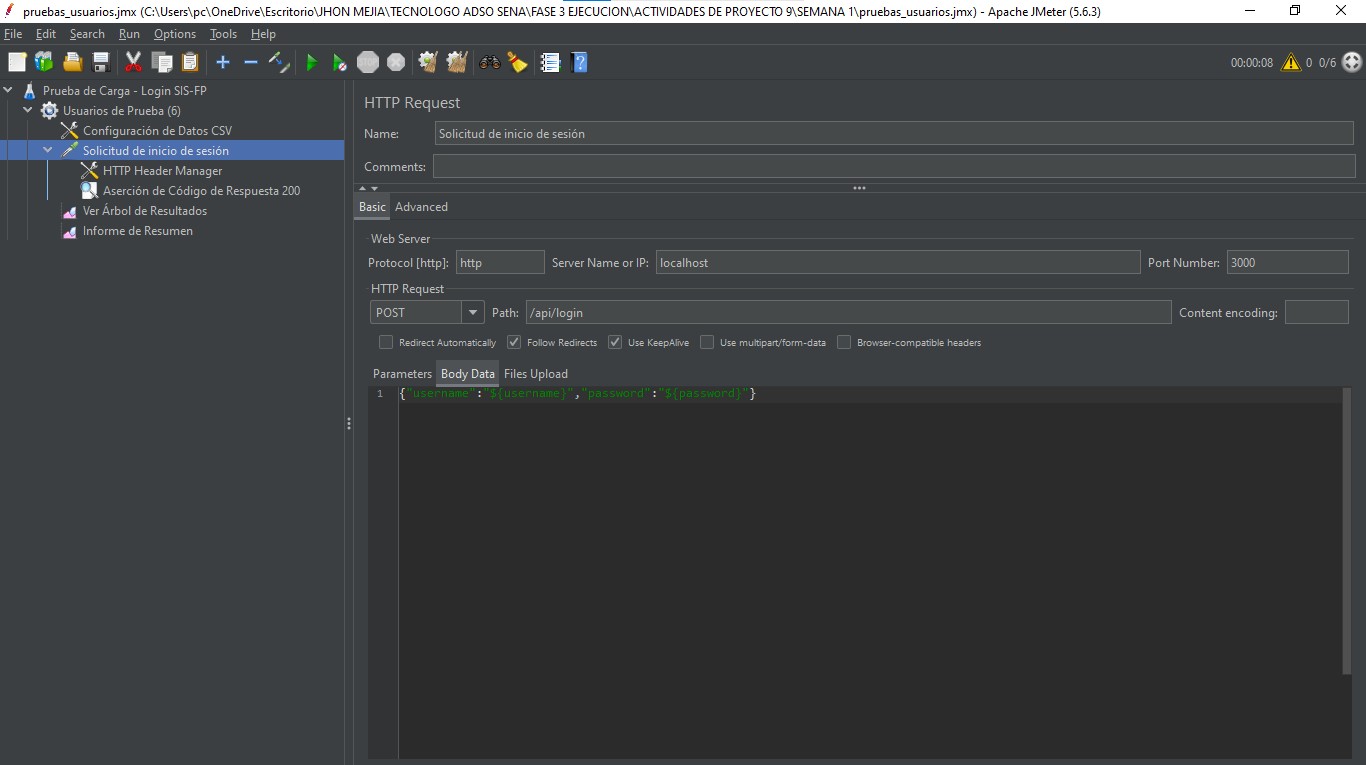The image size is (1366, 765).
Task: Copy the selected element toolbar icon
Action: point(162,62)
